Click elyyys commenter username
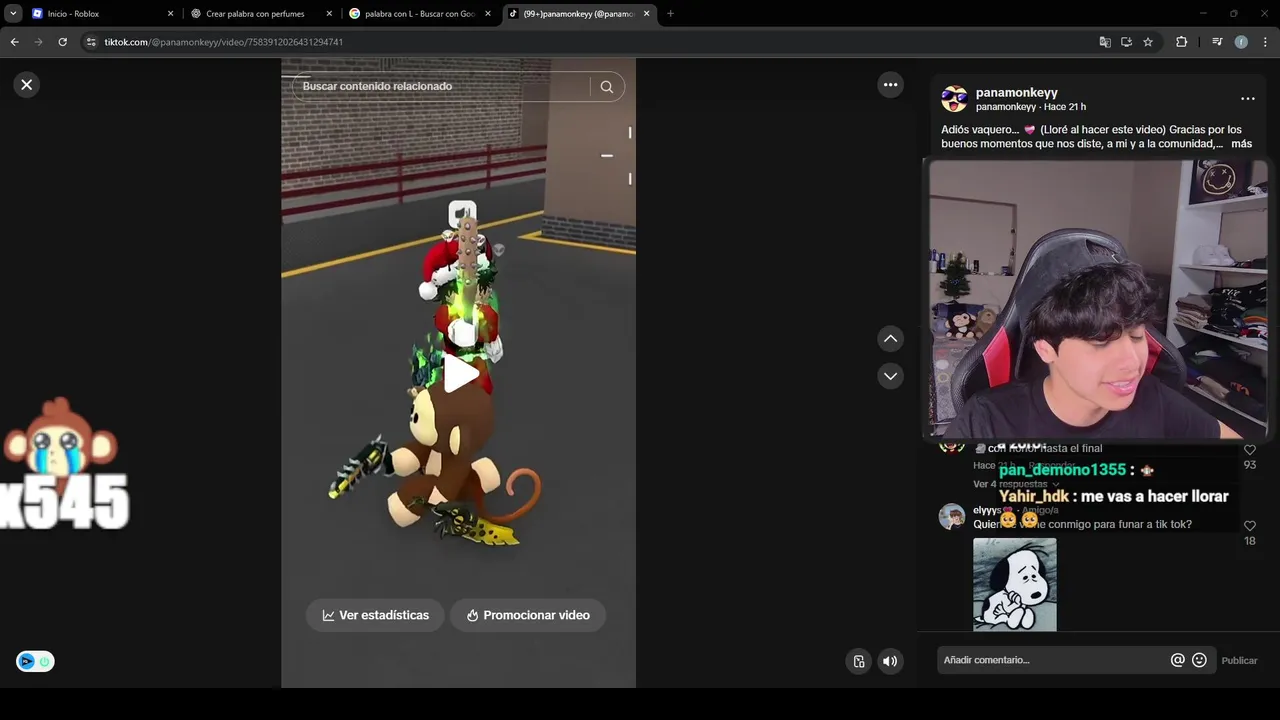This screenshot has height=720, width=1280. pos(987,510)
